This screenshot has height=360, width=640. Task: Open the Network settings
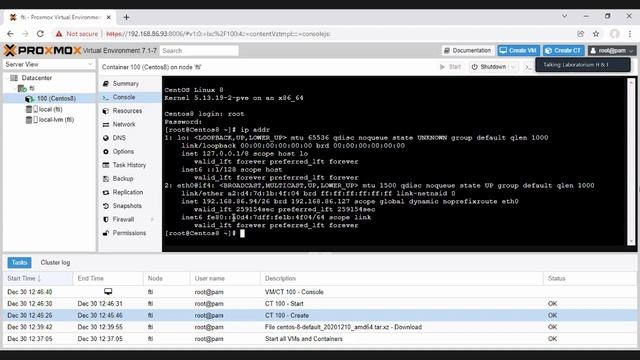124,124
